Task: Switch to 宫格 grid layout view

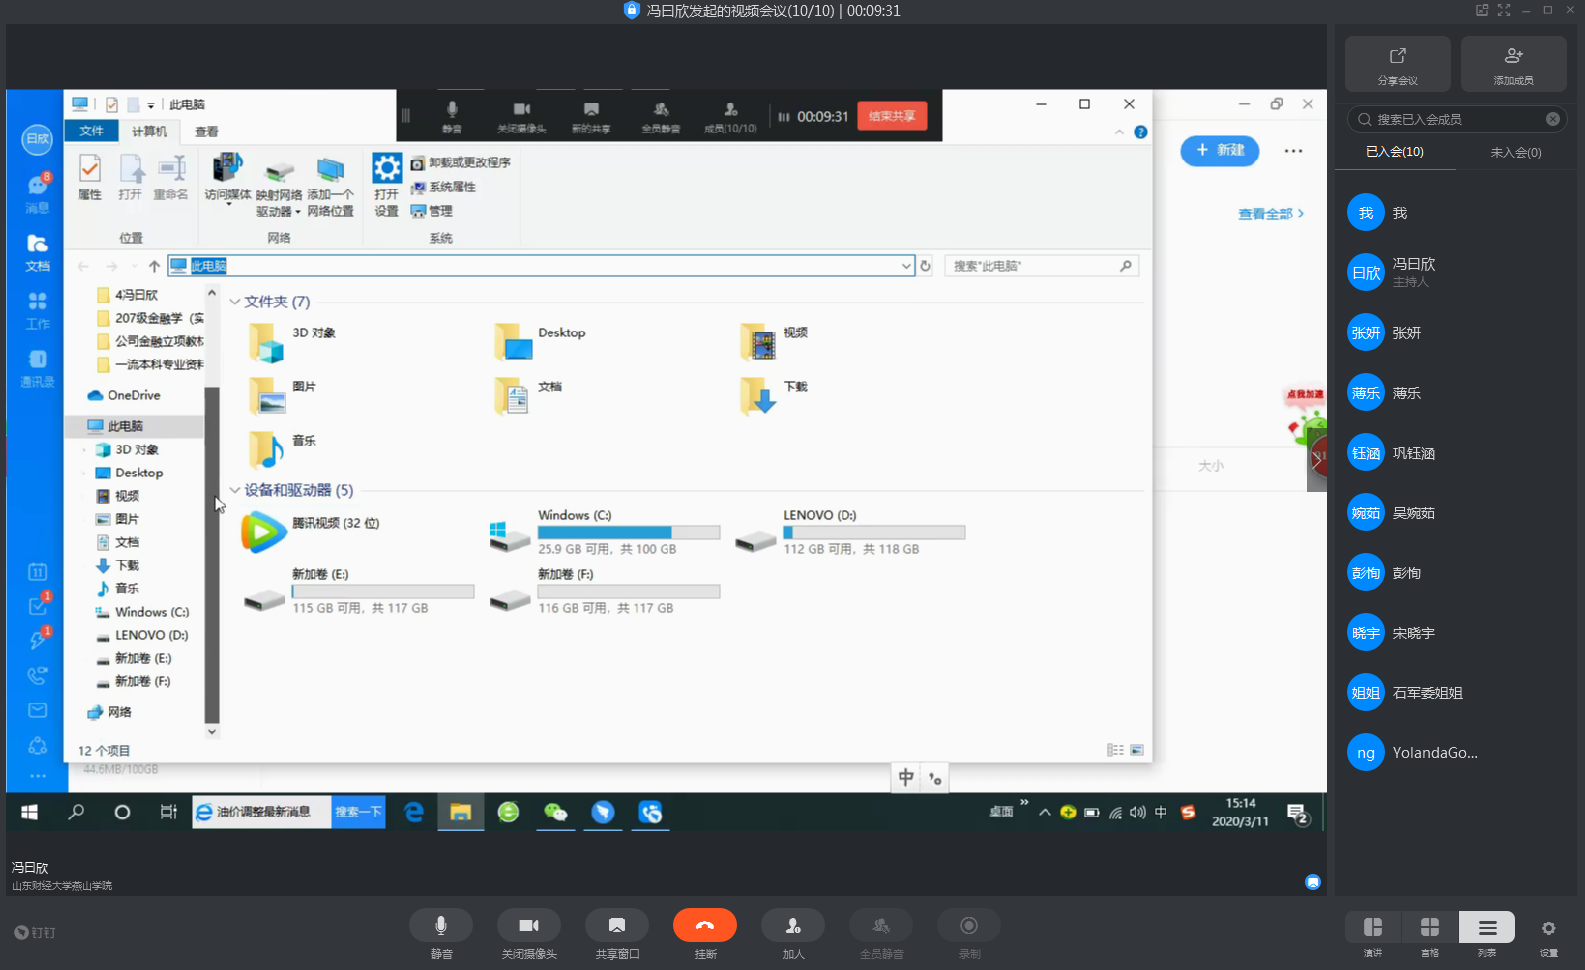Action: [x=1430, y=928]
